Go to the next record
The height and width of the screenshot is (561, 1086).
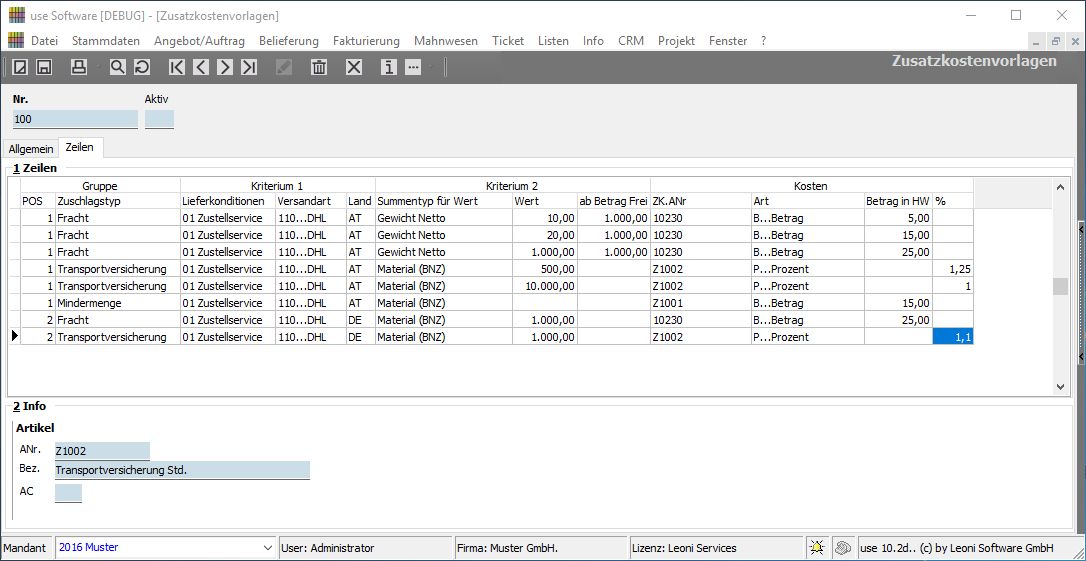[x=224, y=67]
